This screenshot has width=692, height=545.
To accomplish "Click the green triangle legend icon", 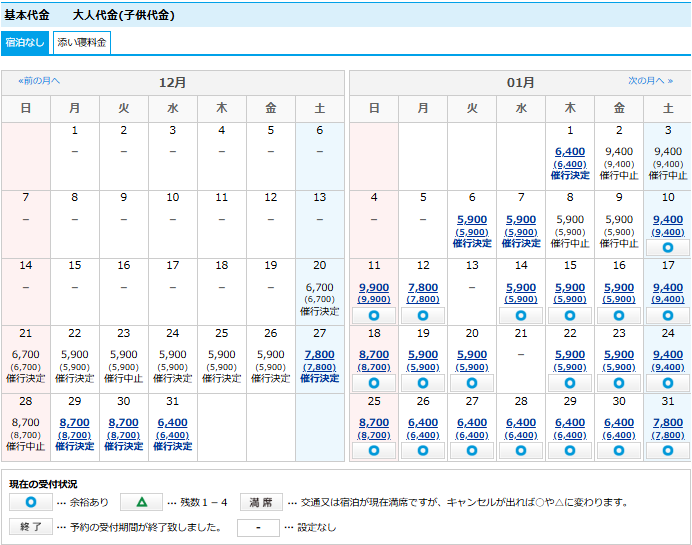I will [x=141, y=502].
